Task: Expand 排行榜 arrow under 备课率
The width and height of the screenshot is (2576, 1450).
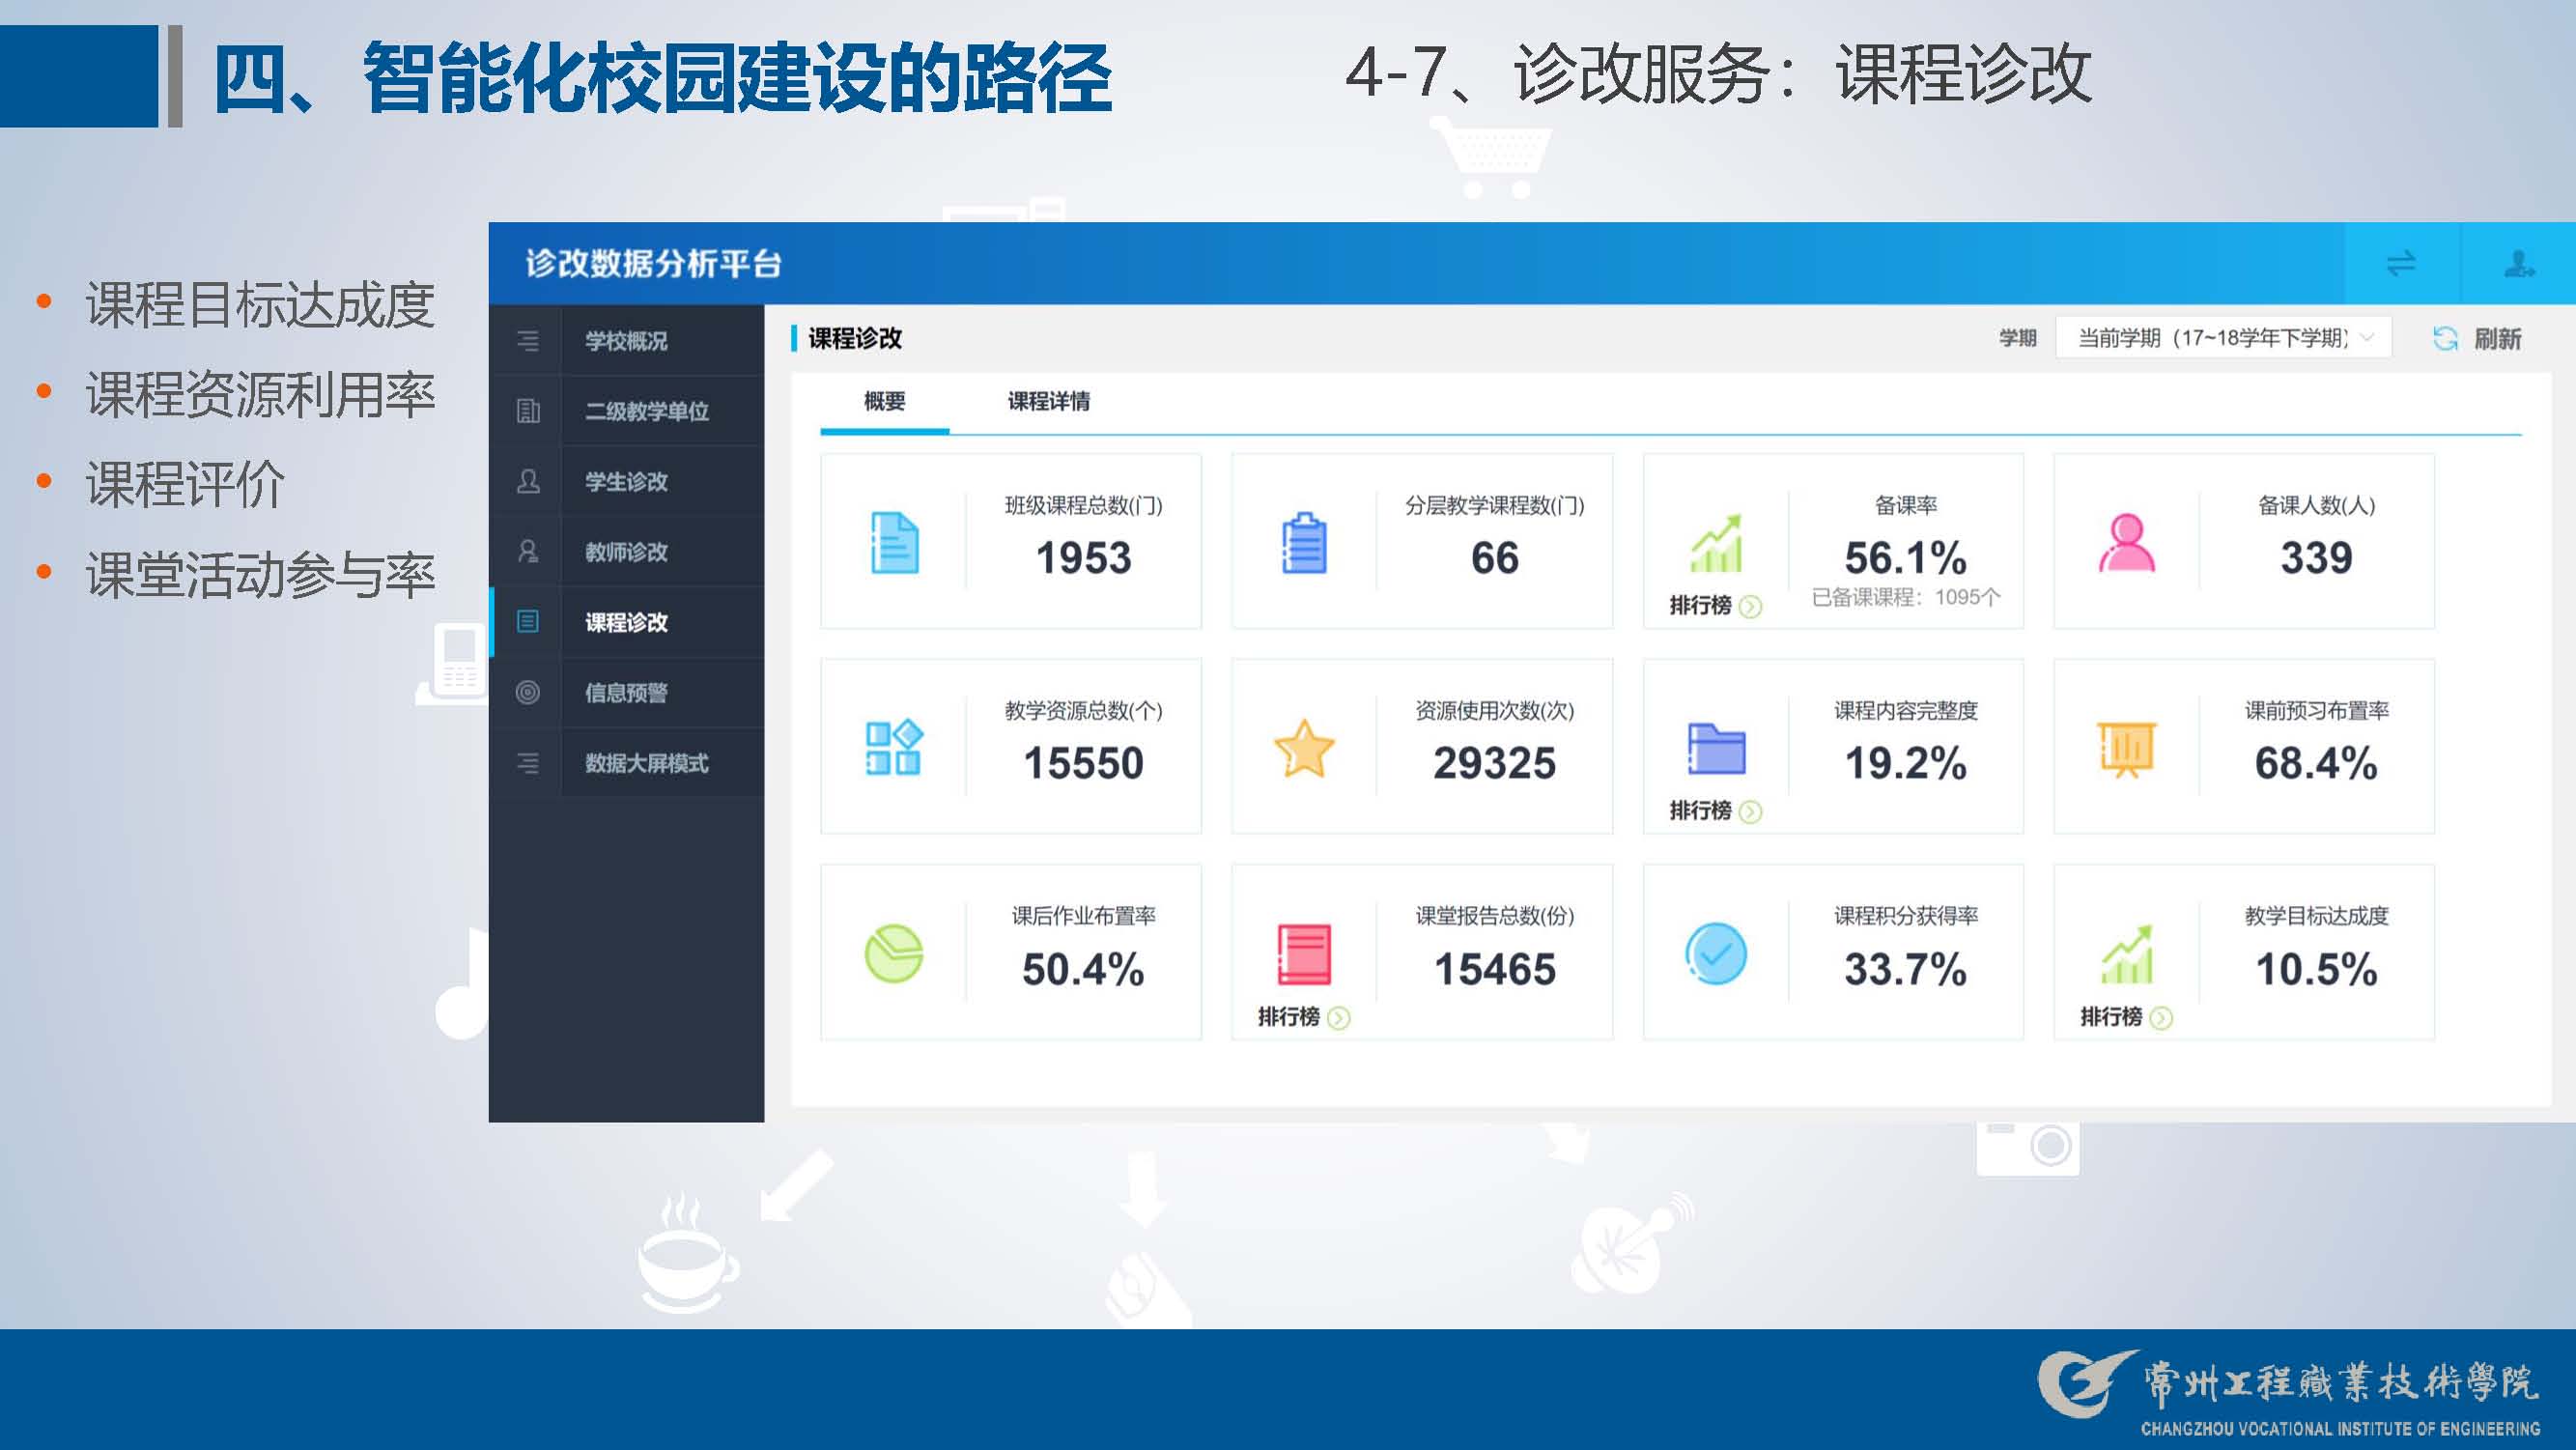Action: 1750,606
